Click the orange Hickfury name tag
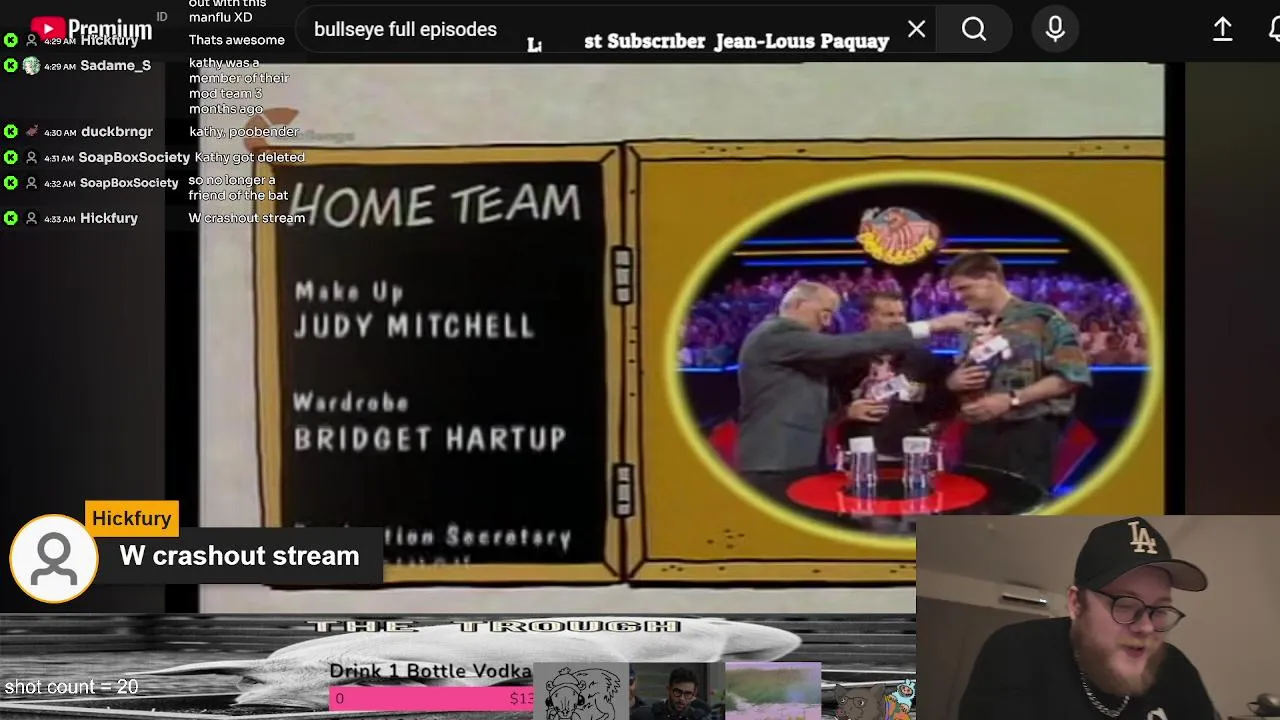Viewport: 1280px width, 720px height. coord(132,518)
